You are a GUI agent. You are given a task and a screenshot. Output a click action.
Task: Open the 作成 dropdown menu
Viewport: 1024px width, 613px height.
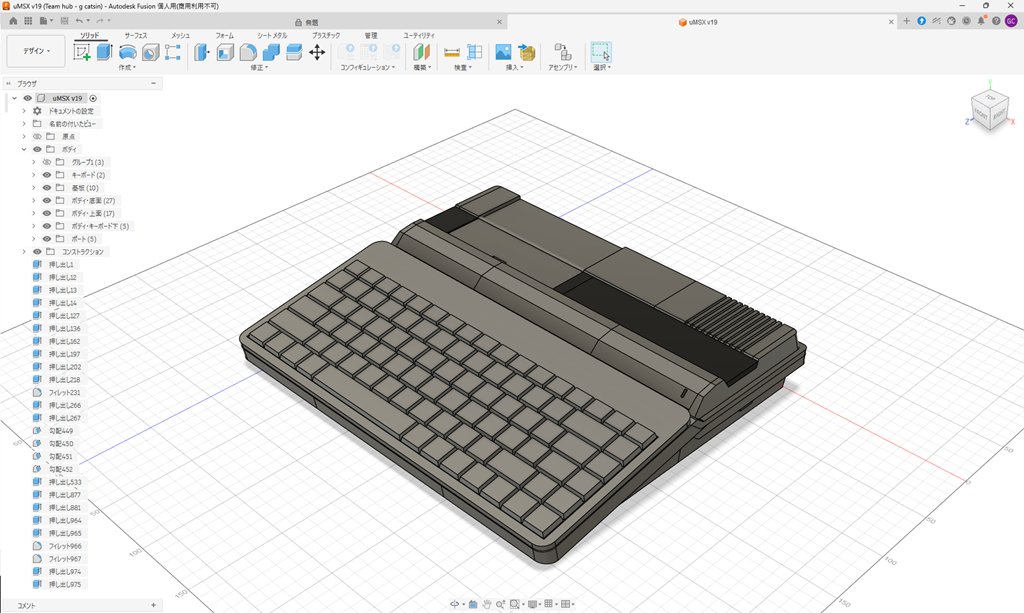(x=127, y=67)
